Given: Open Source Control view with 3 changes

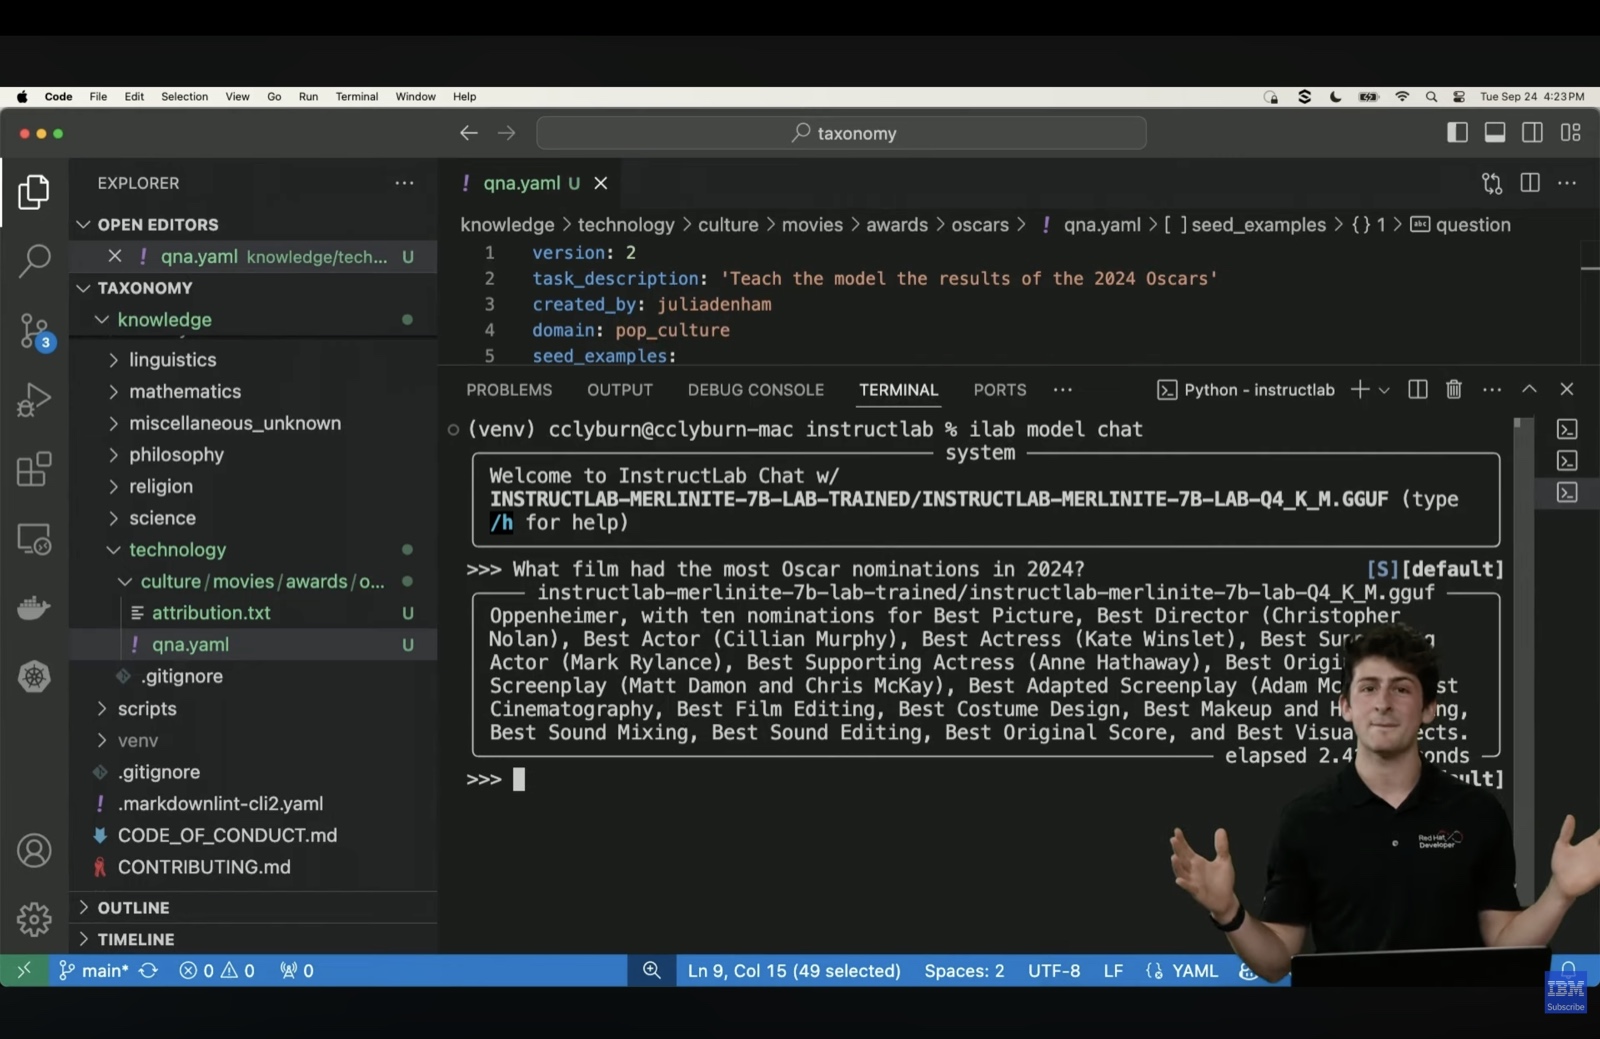Looking at the screenshot, I should [x=34, y=330].
